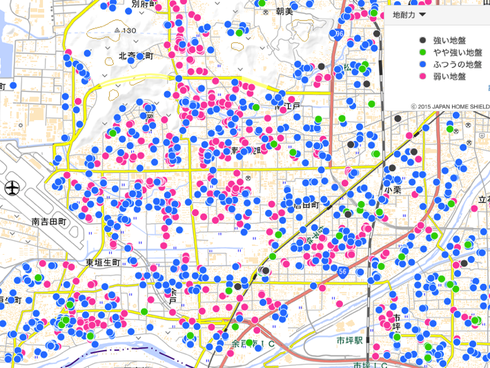Click the JAPAN HOME SHIELD copyright text
This screenshot has width=490, height=368.
coord(451,107)
